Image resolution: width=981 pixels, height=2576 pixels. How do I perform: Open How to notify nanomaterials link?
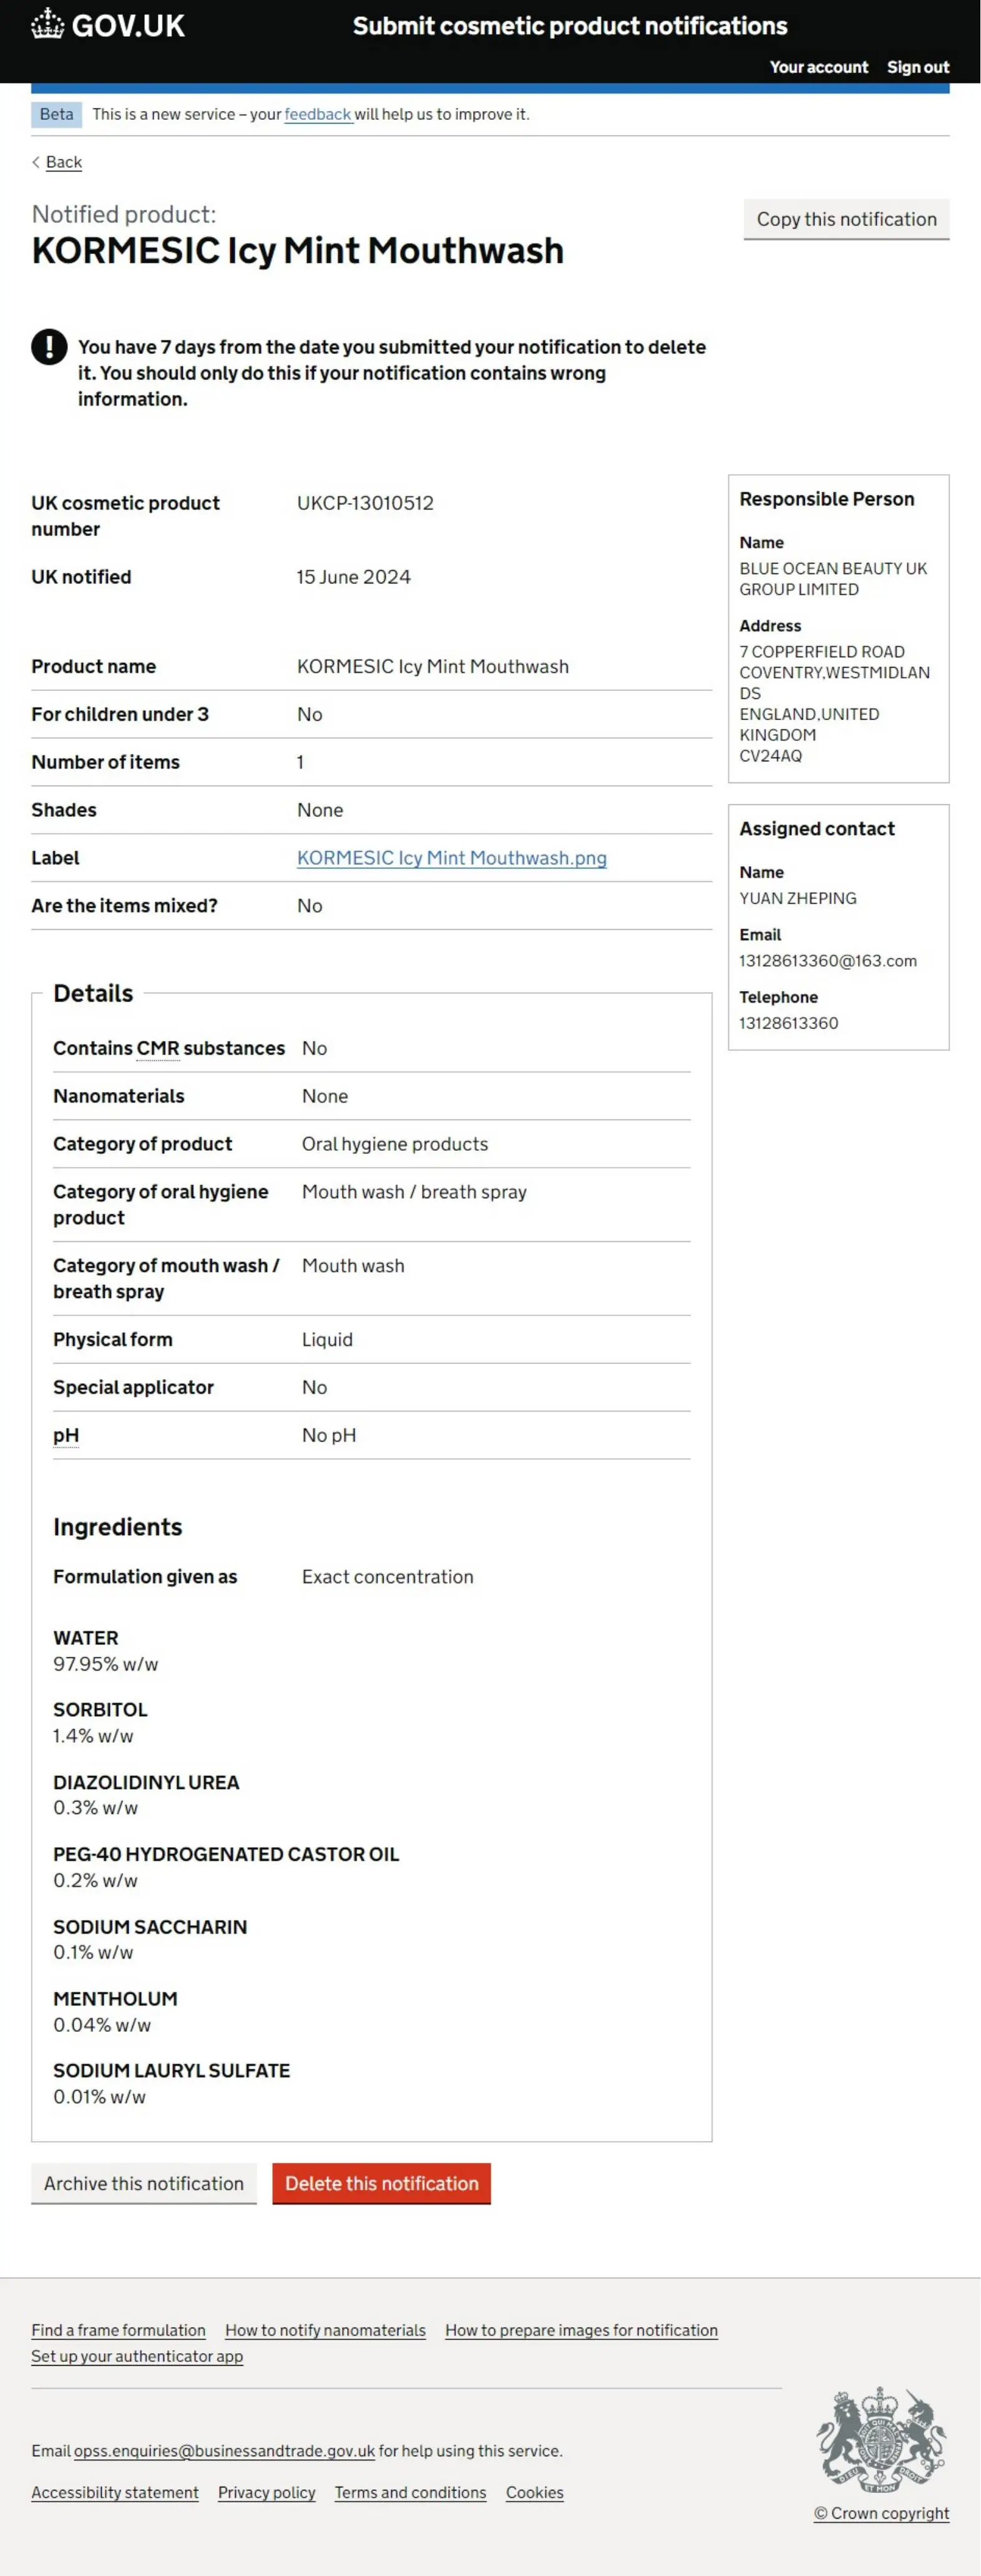(325, 2330)
